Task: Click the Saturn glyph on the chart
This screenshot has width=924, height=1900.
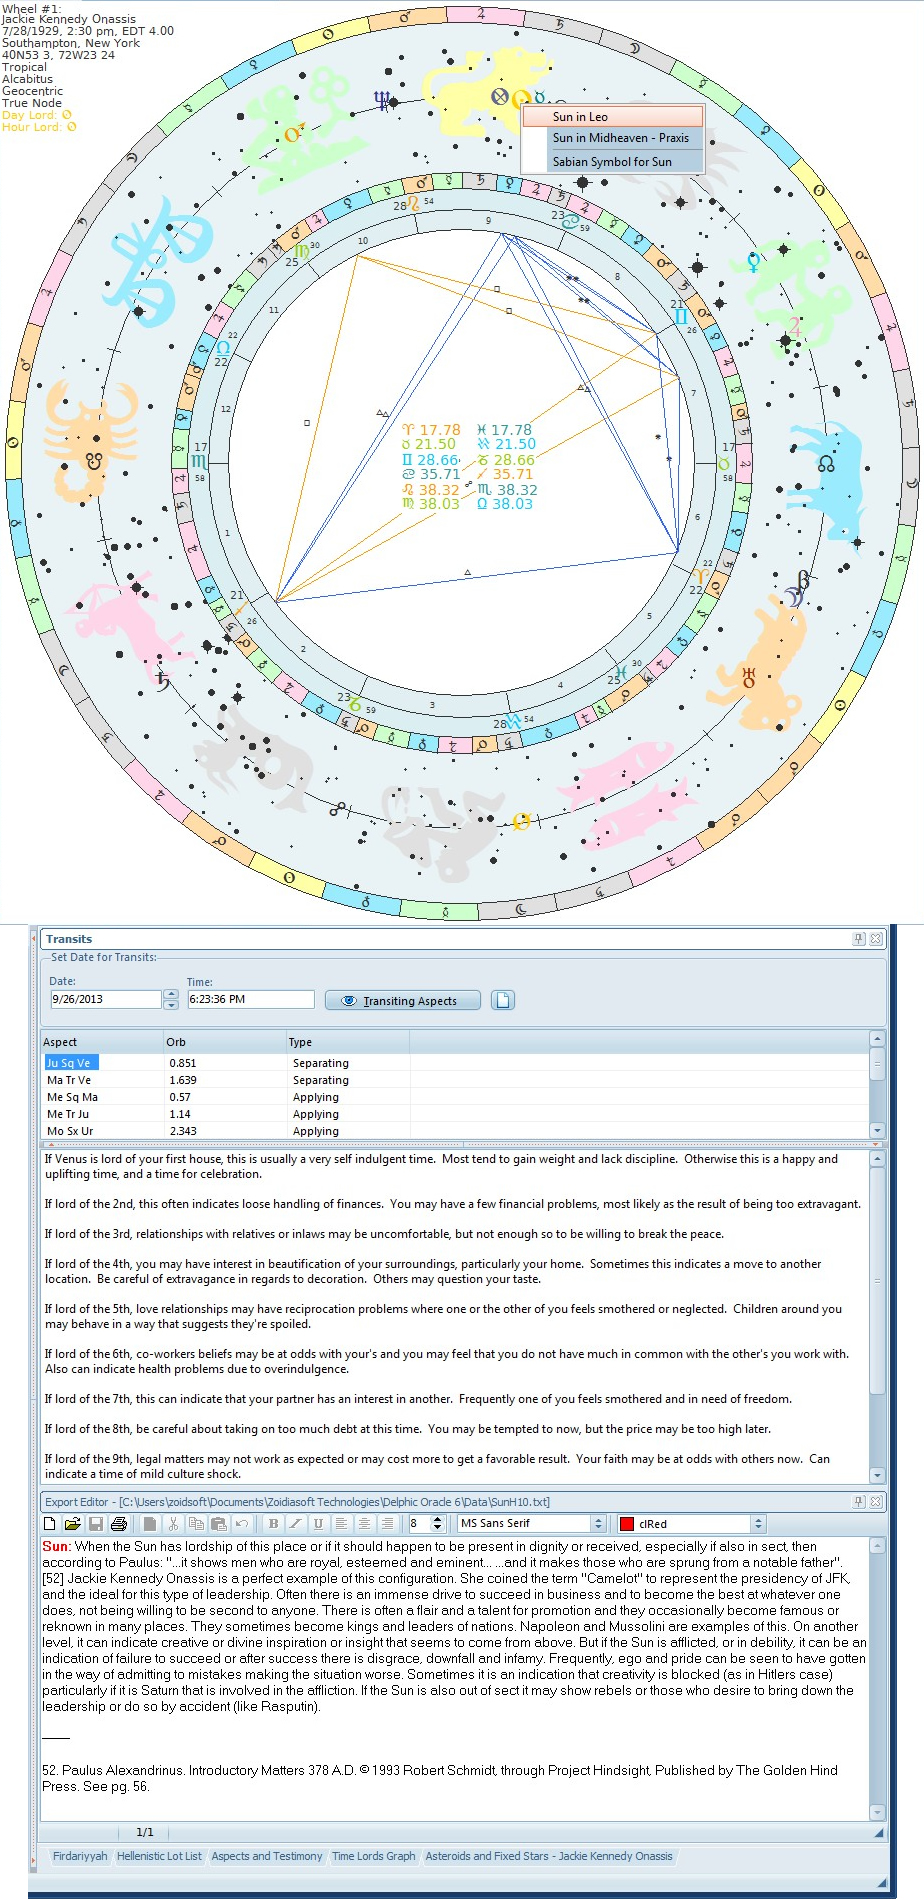Action: point(162,681)
